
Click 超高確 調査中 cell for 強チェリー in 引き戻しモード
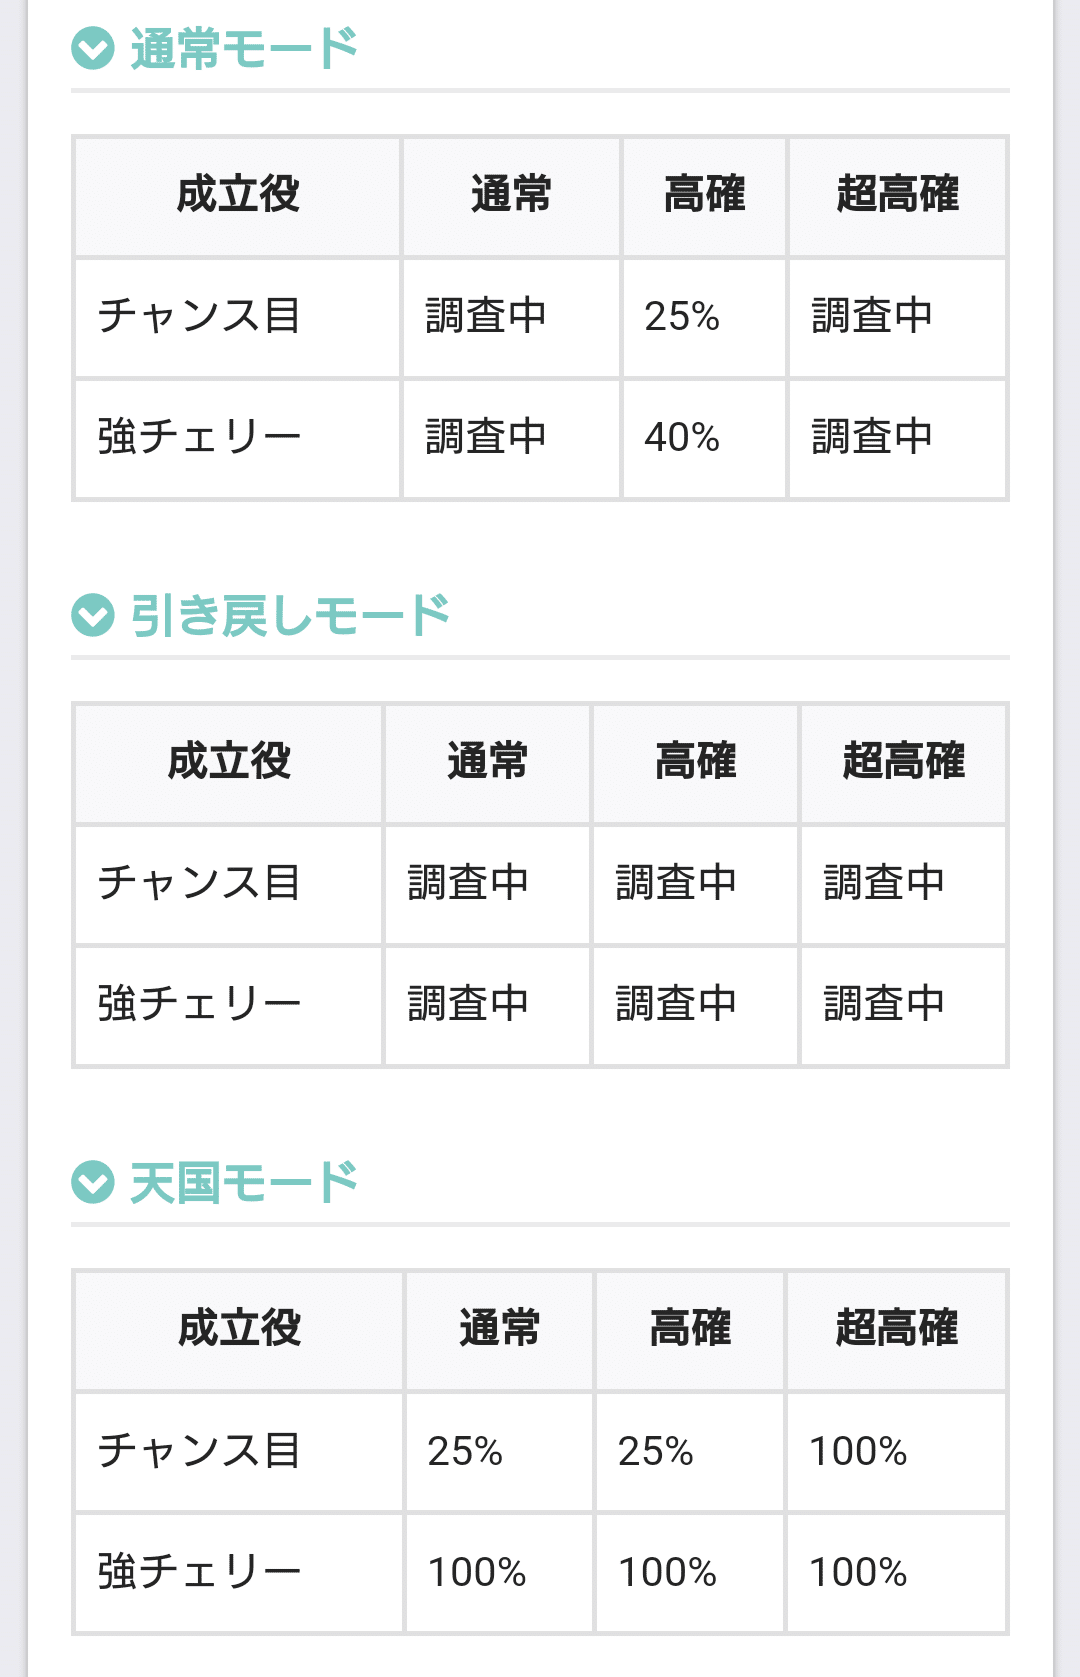(x=903, y=1006)
